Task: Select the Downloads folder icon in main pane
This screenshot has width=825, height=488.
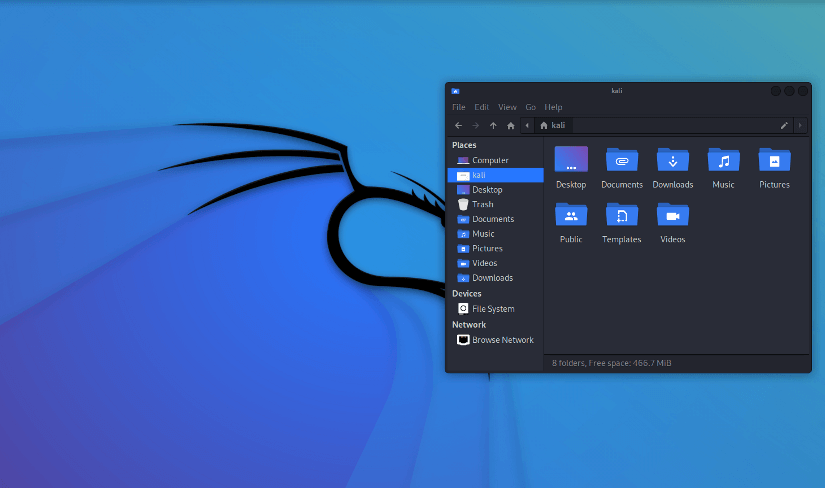Action: coord(673,160)
